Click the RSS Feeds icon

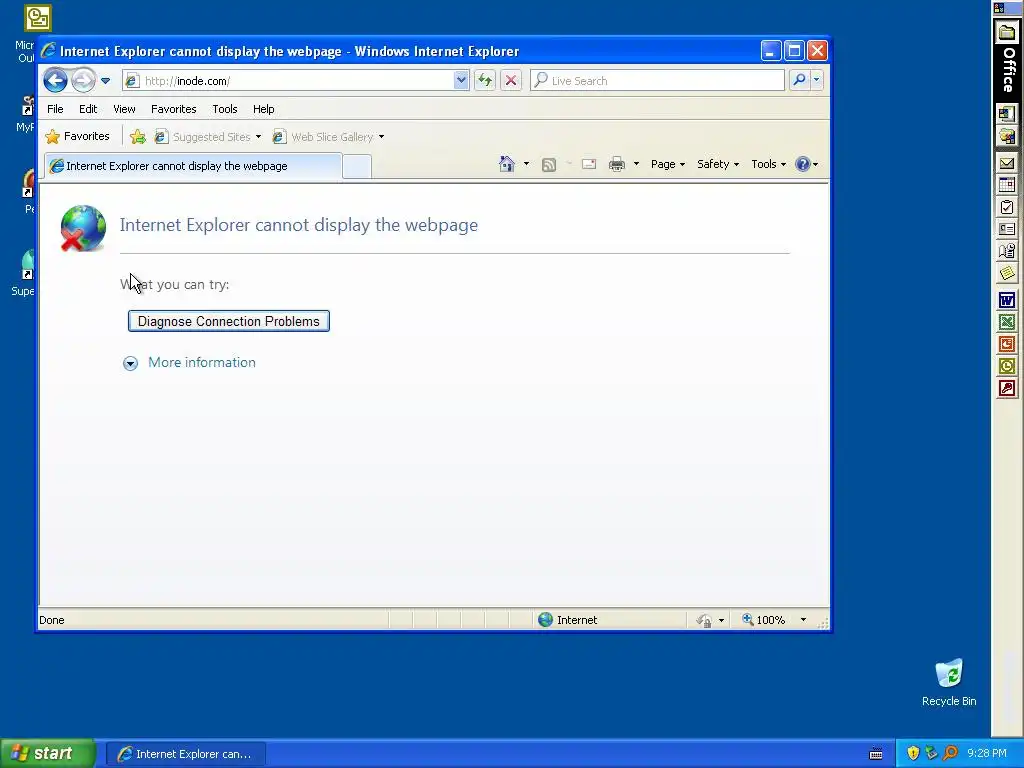pos(549,165)
